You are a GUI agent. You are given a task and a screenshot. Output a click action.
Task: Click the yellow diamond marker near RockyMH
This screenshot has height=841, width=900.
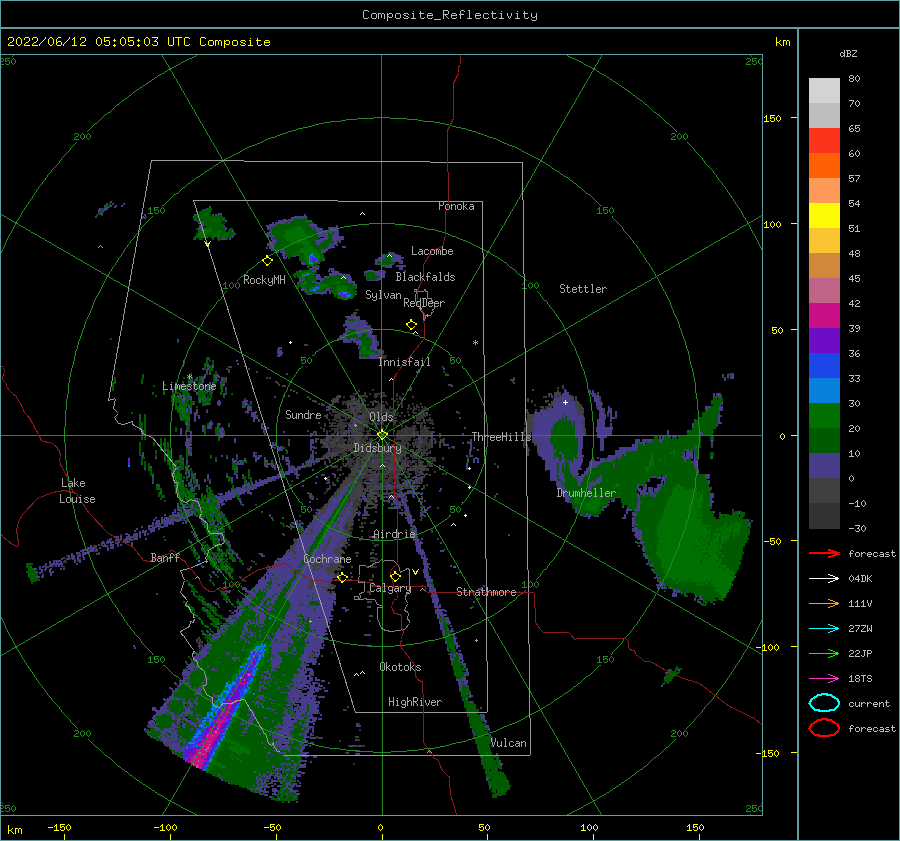267,261
